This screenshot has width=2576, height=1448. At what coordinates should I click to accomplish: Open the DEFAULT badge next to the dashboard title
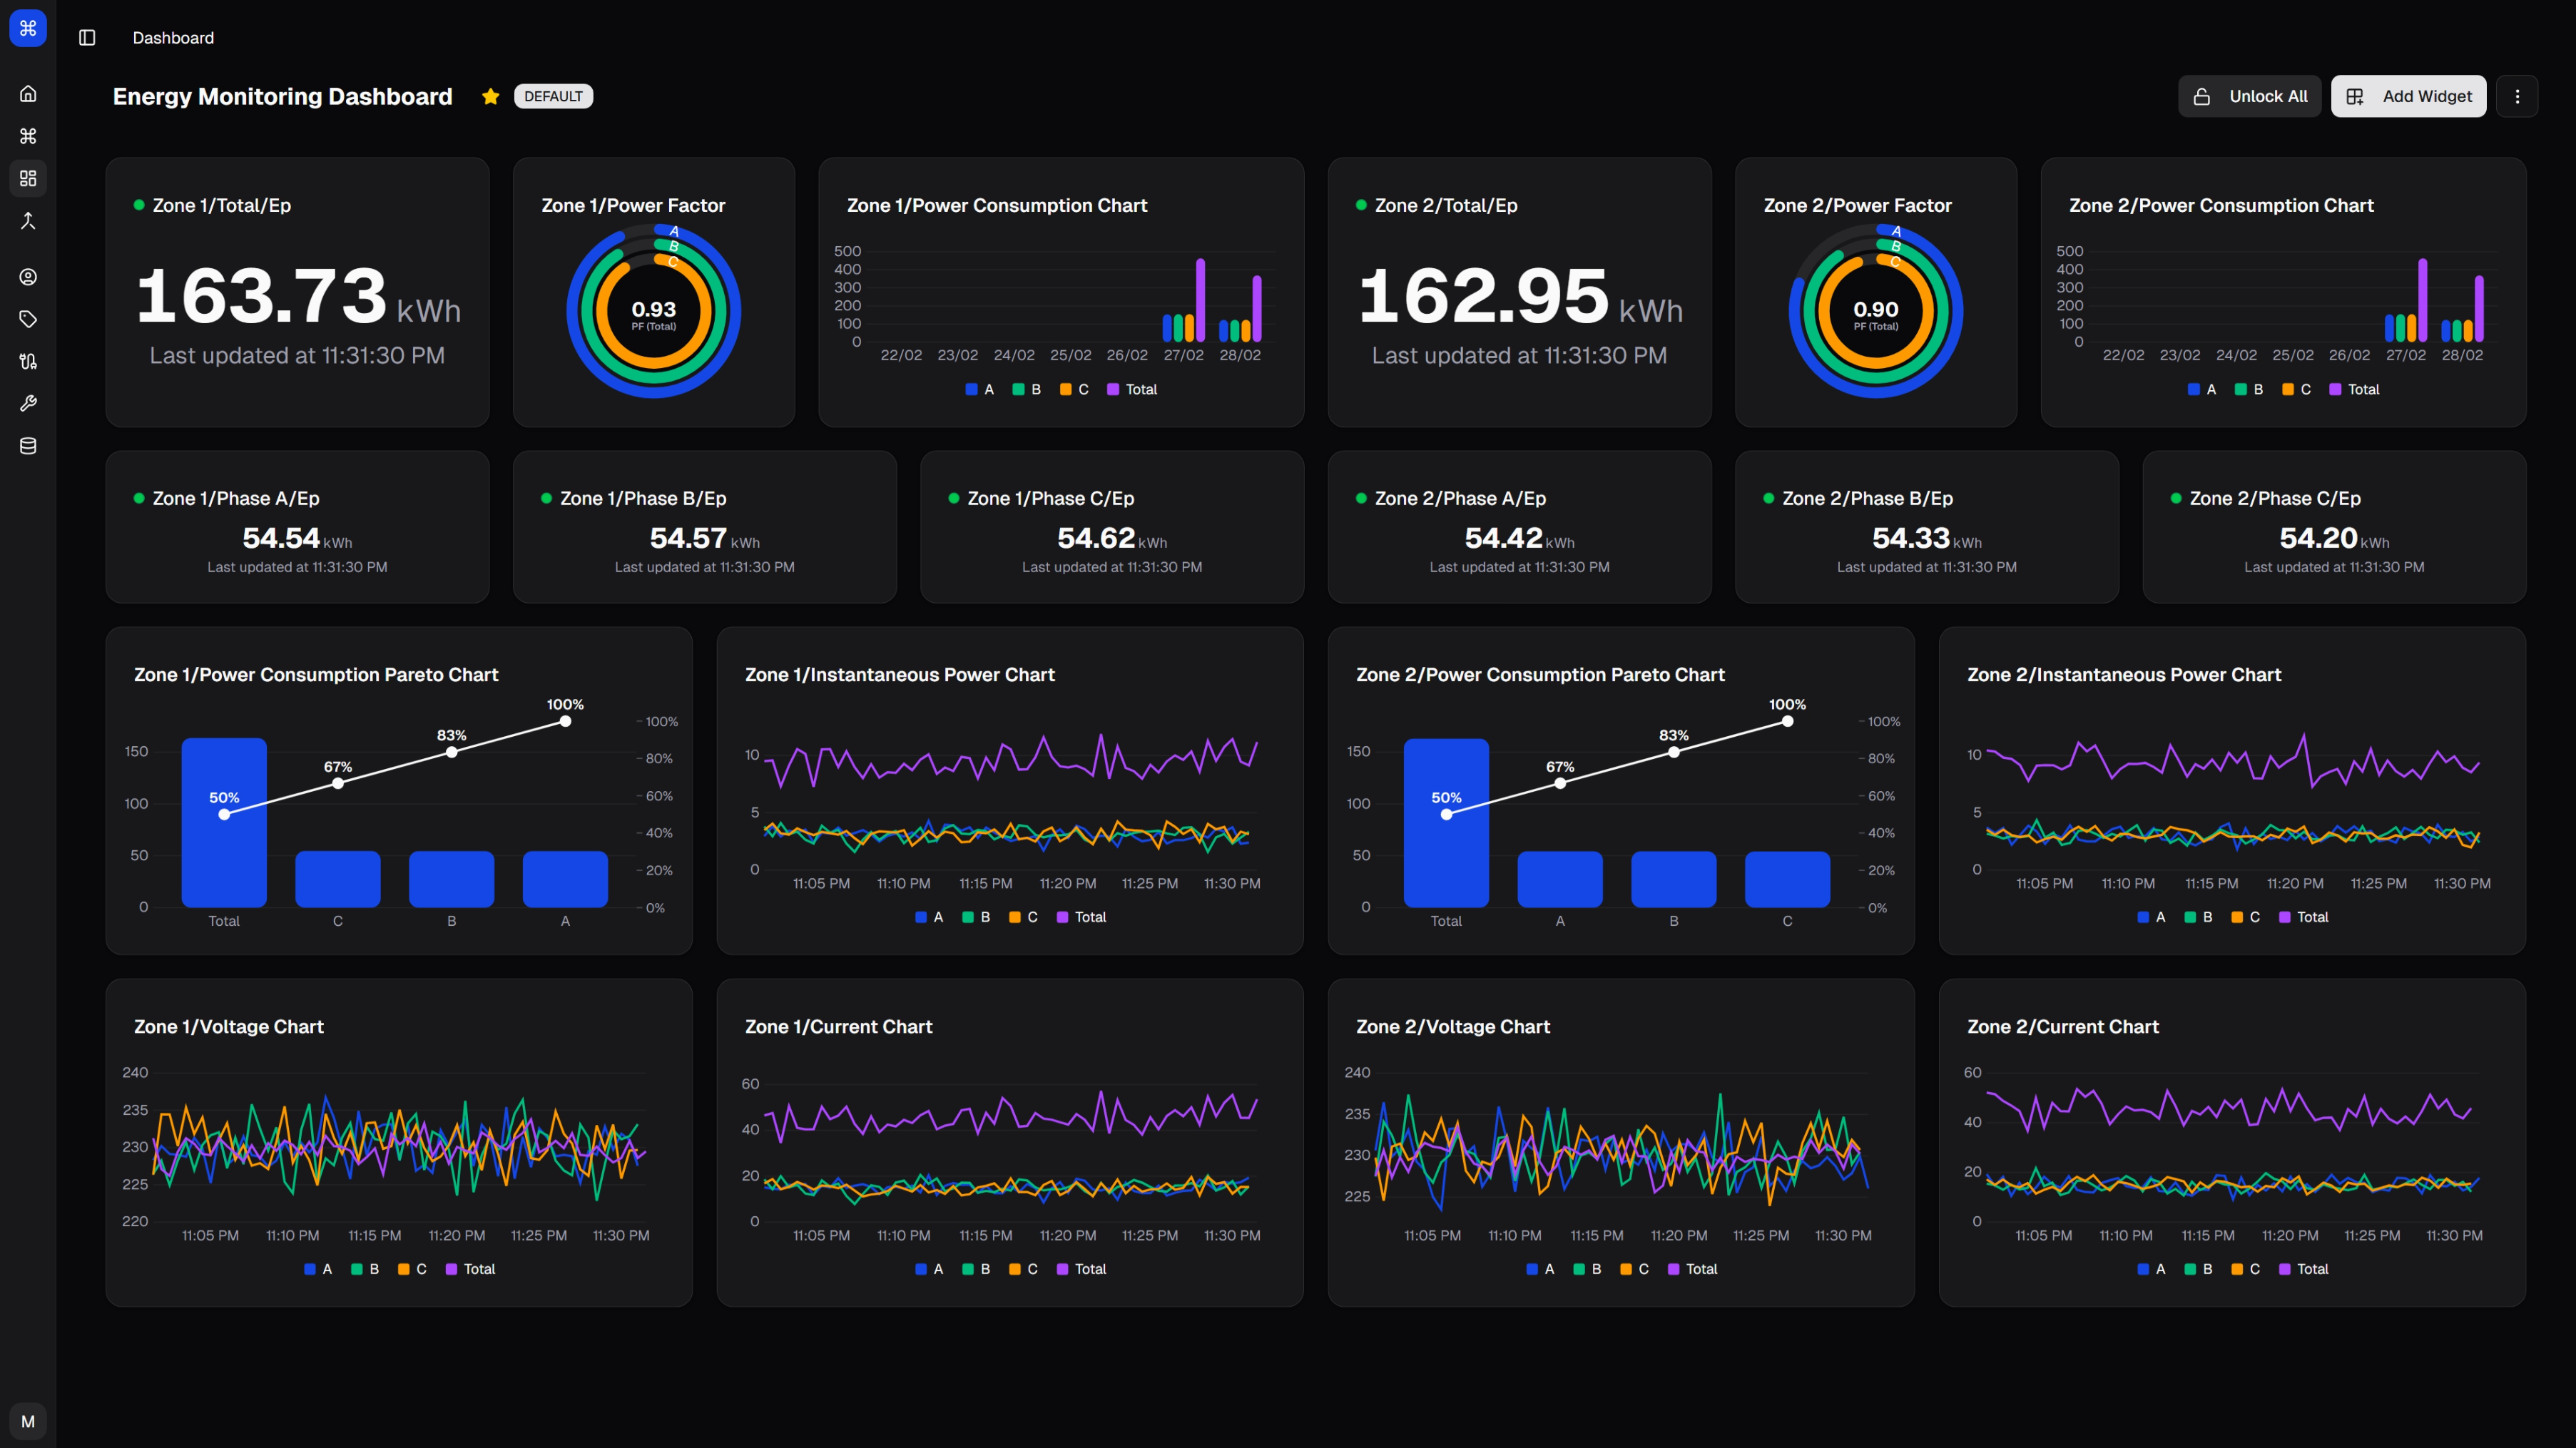click(x=553, y=96)
